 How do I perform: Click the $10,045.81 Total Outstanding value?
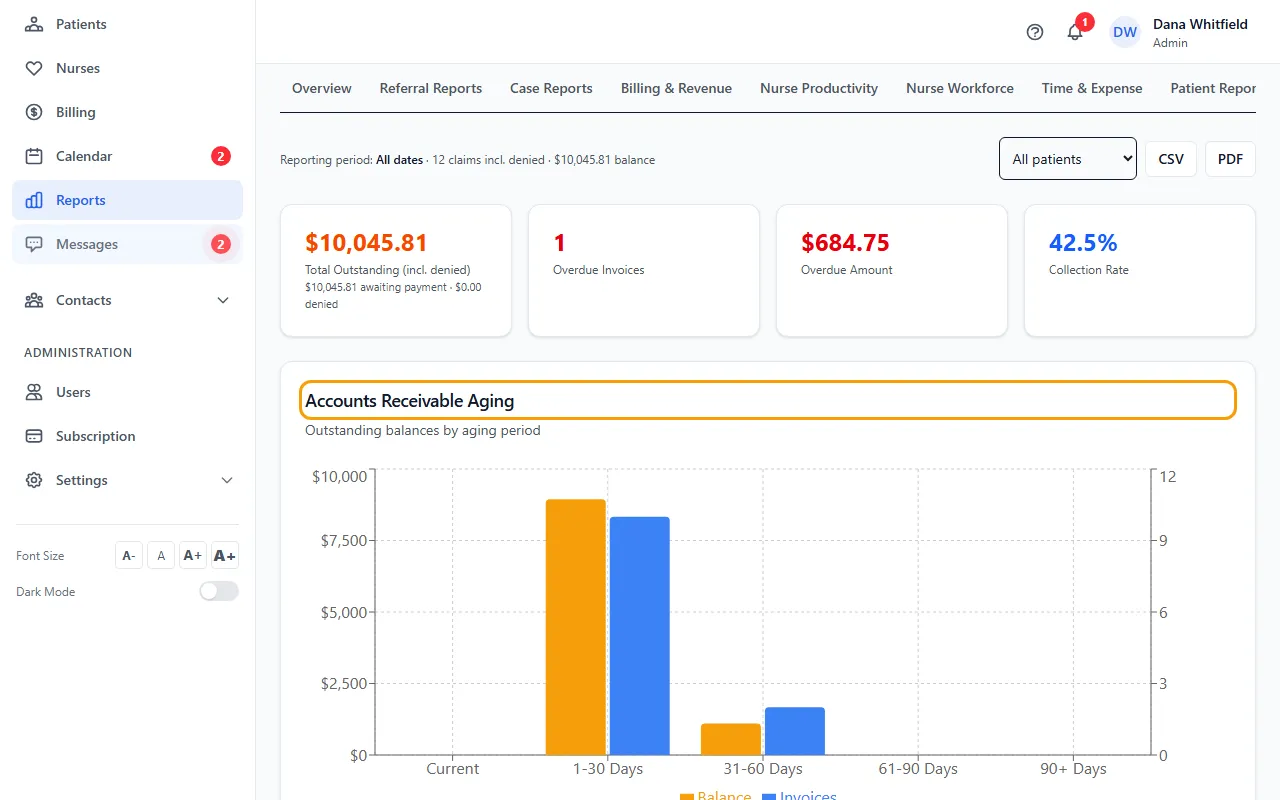coord(366,242)
